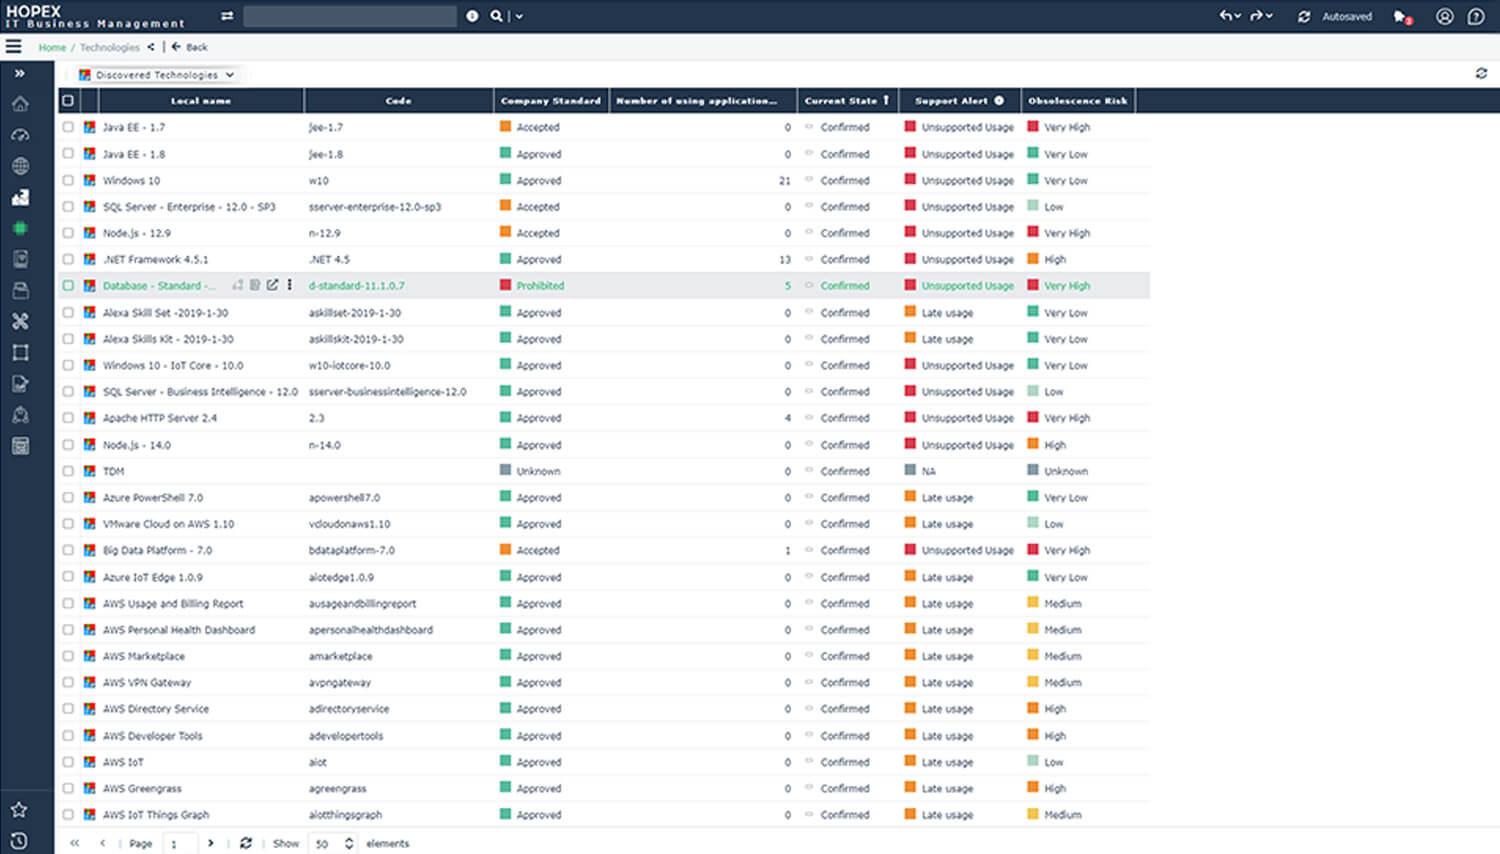Viewport: 1500px width, 854px height.
Task: Click the info icon next to search
Action: point(472,16)
